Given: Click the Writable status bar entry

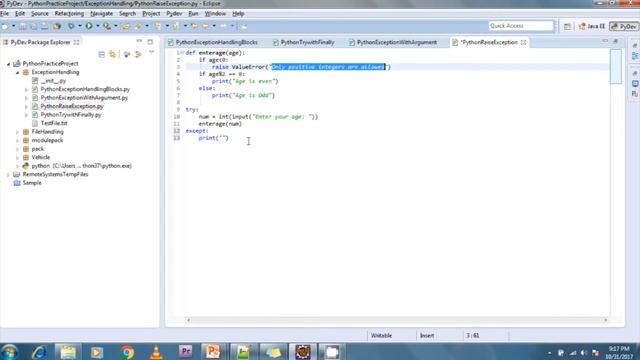Looking at the screenshot, I should click(381, 336).
